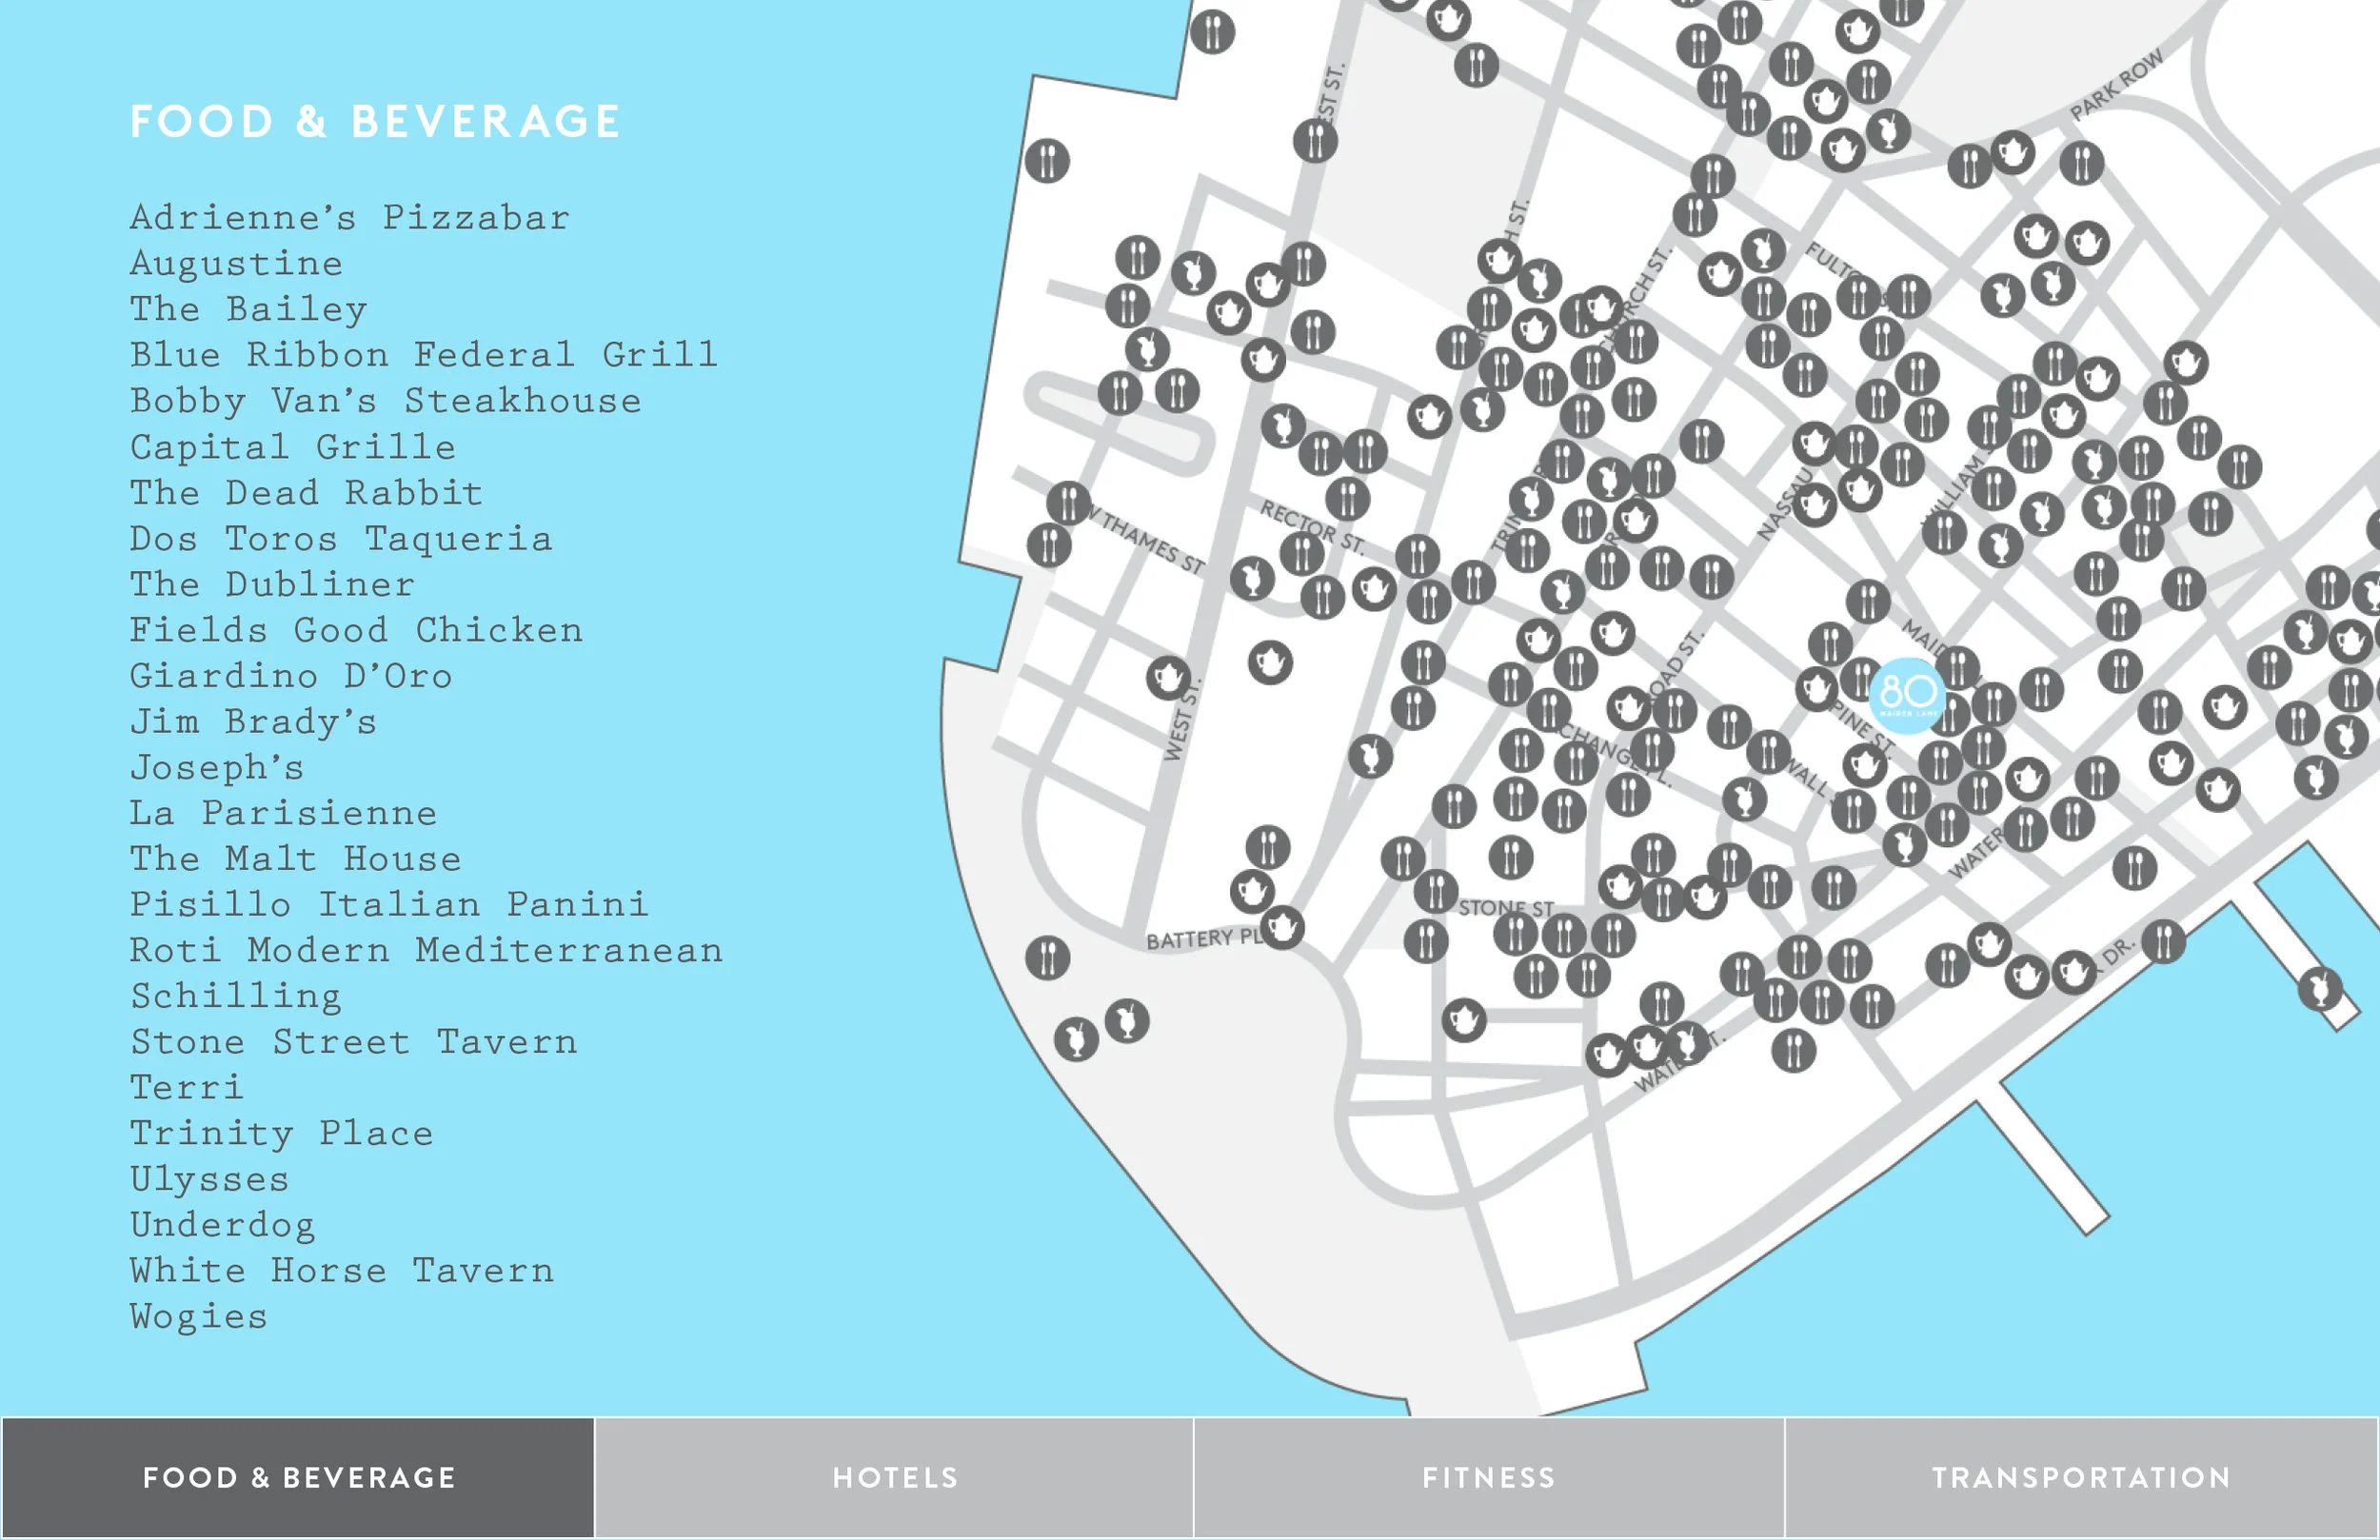Click White Horse Tavern
Image resolution: width=2380 pixels, height=1540 pixels.
pyautogui.click(x=342, y=1271)
